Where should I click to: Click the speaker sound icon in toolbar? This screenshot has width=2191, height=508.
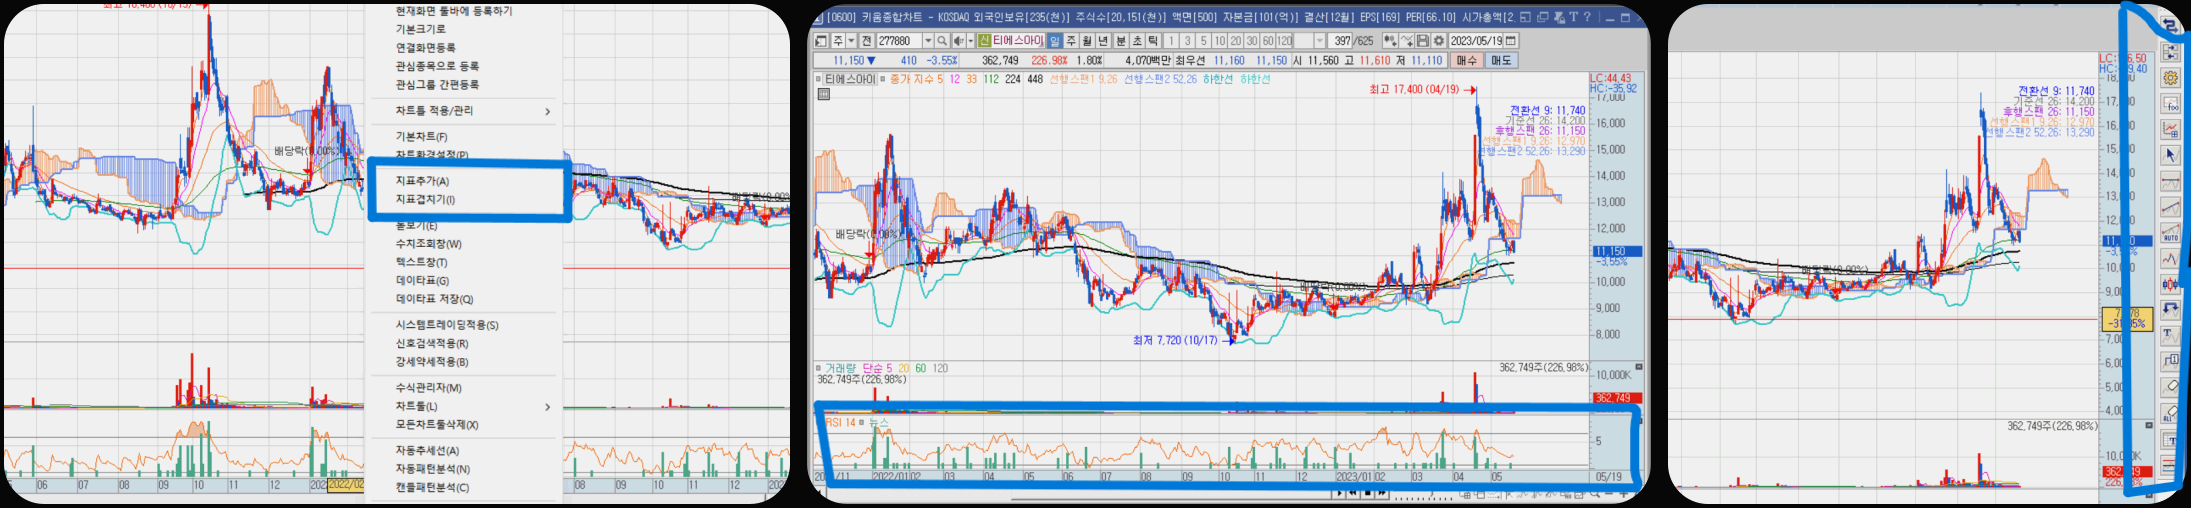click(958, 41)
